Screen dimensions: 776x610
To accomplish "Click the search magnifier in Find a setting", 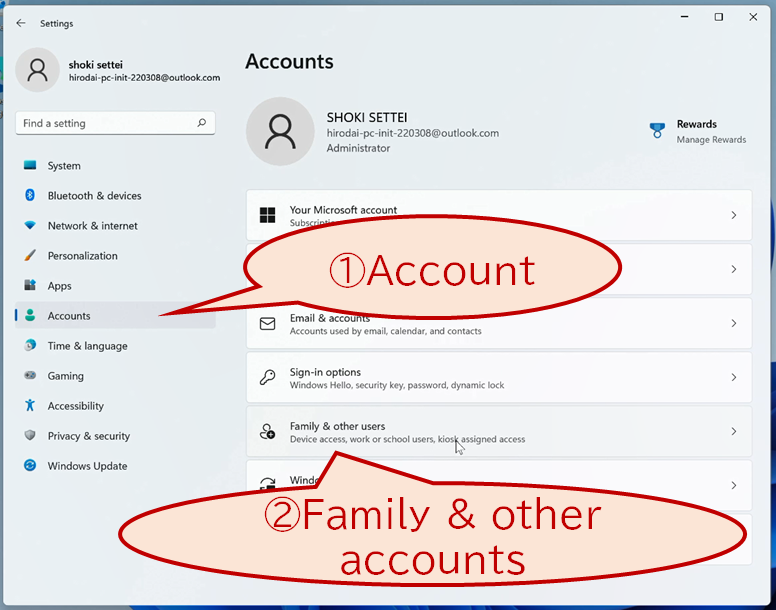I will tap(201, 123).
